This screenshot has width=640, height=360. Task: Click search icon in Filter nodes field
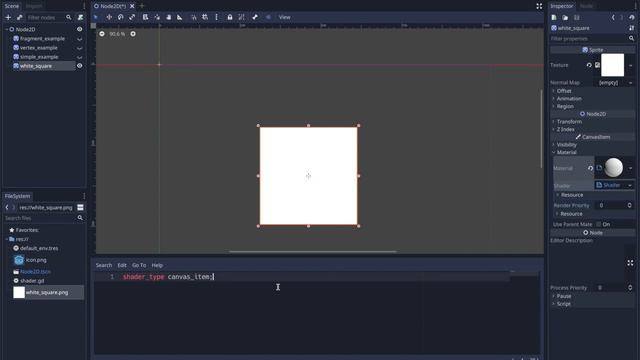(x=69, y=18)
